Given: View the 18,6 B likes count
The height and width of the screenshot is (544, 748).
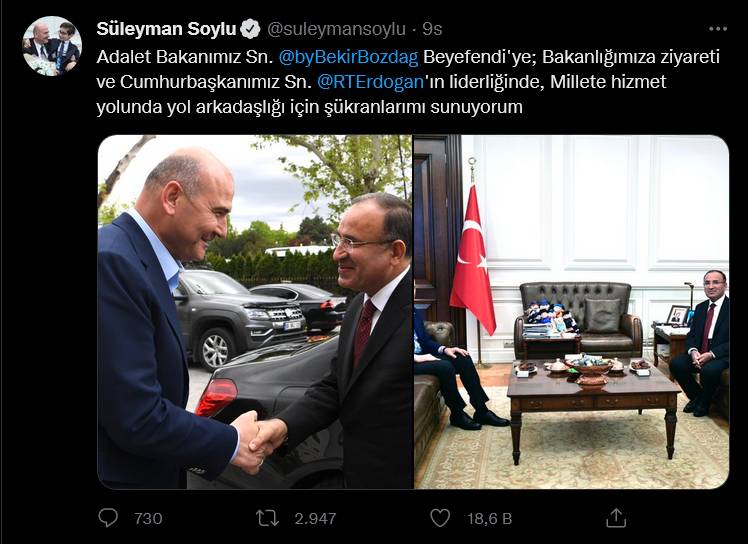Looking at the screenshot, I should coord(489,518).
